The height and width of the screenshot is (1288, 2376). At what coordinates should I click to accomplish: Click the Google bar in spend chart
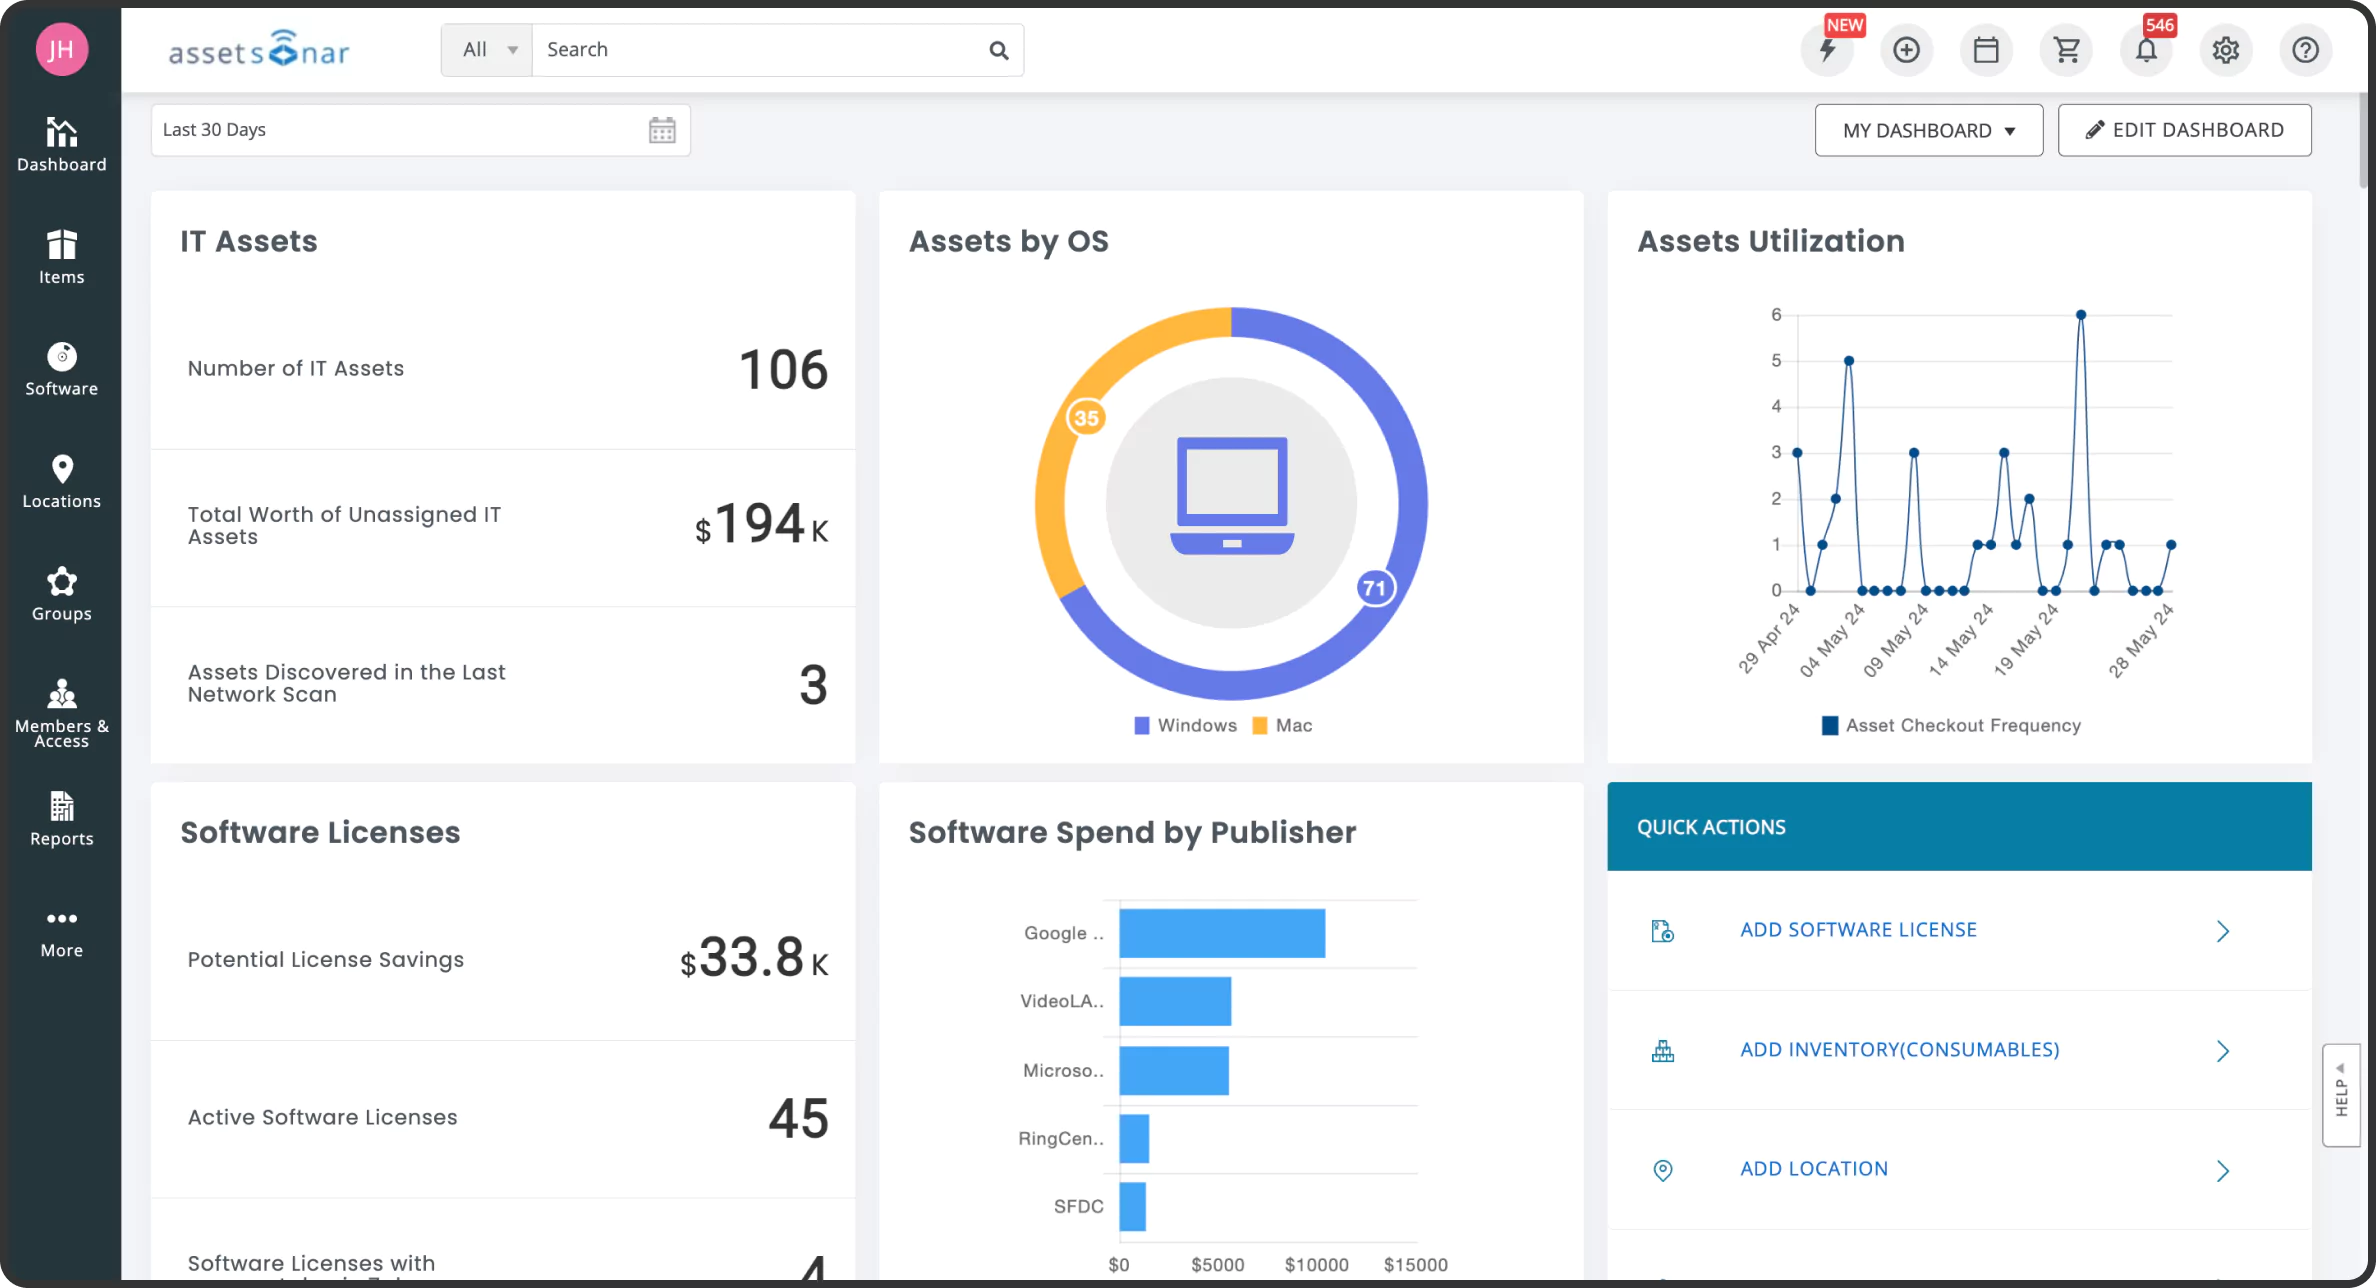pyautogui.click(x=1221, y=933)
